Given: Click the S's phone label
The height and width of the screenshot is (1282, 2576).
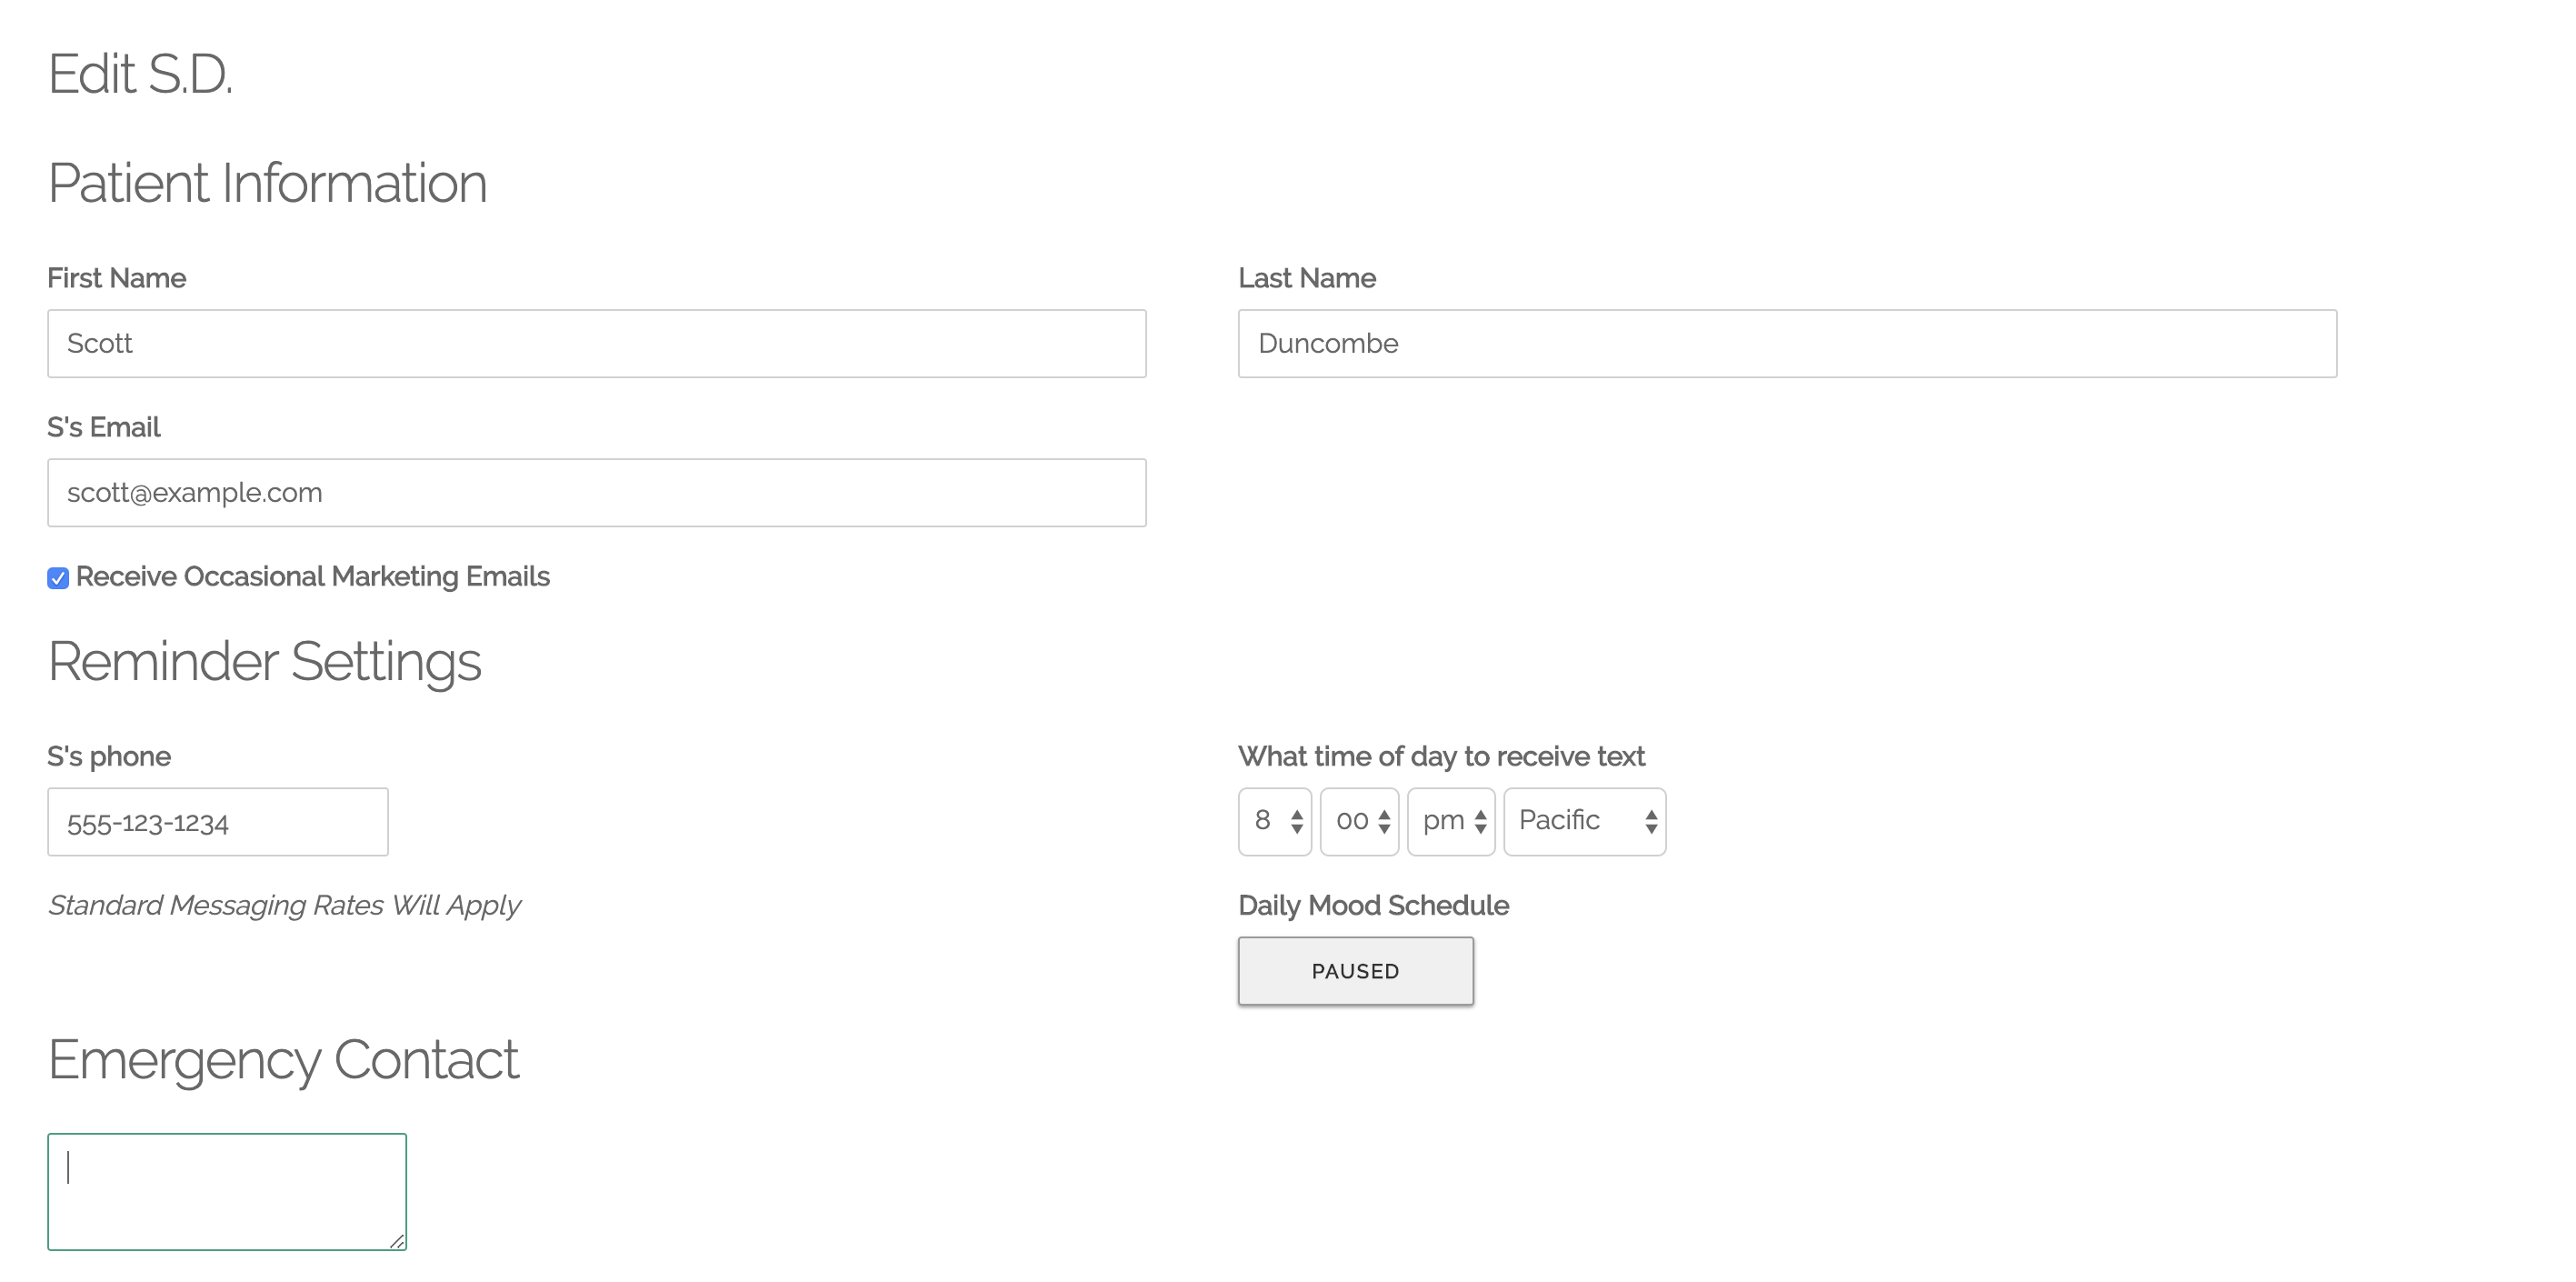Looking at the screenshot, I should (109, 756).
